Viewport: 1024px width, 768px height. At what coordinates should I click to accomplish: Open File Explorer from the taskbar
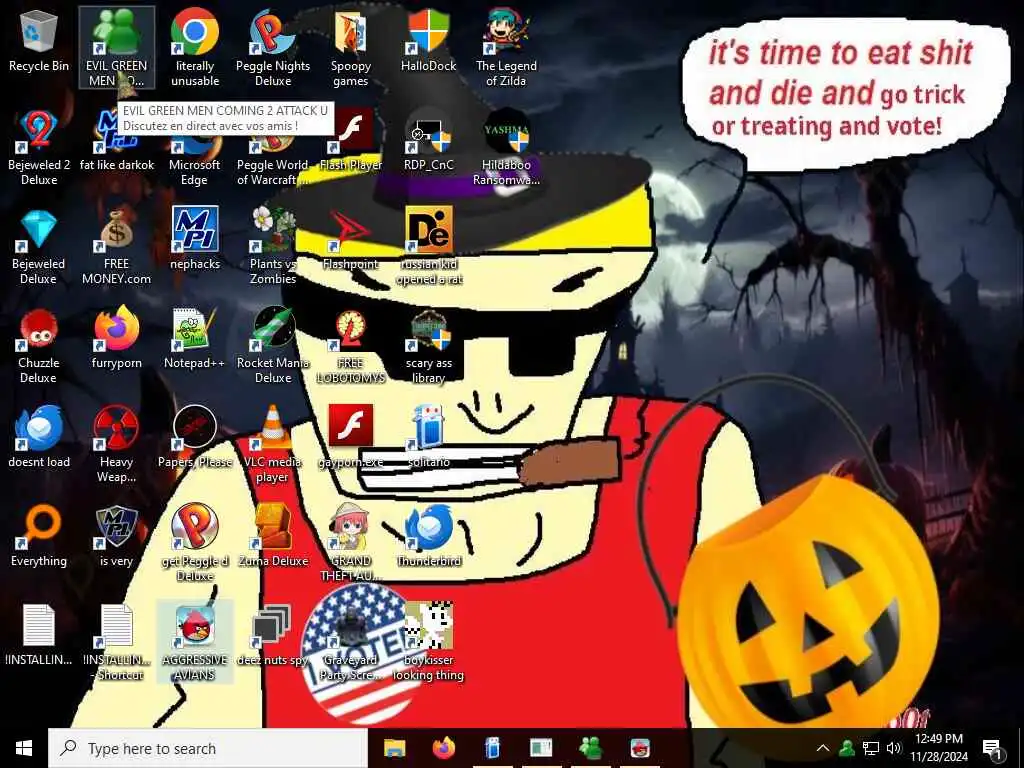(x=394, y=748)
